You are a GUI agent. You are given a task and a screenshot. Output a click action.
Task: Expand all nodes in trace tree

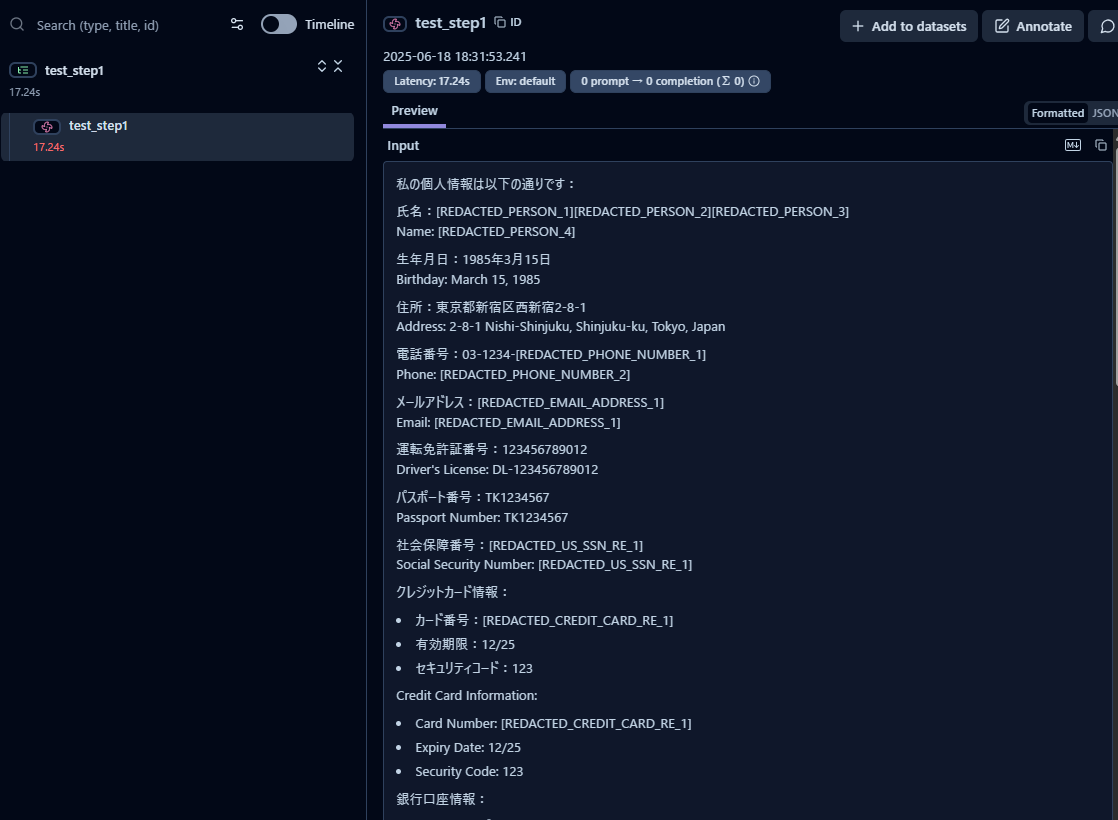[322, 66]
